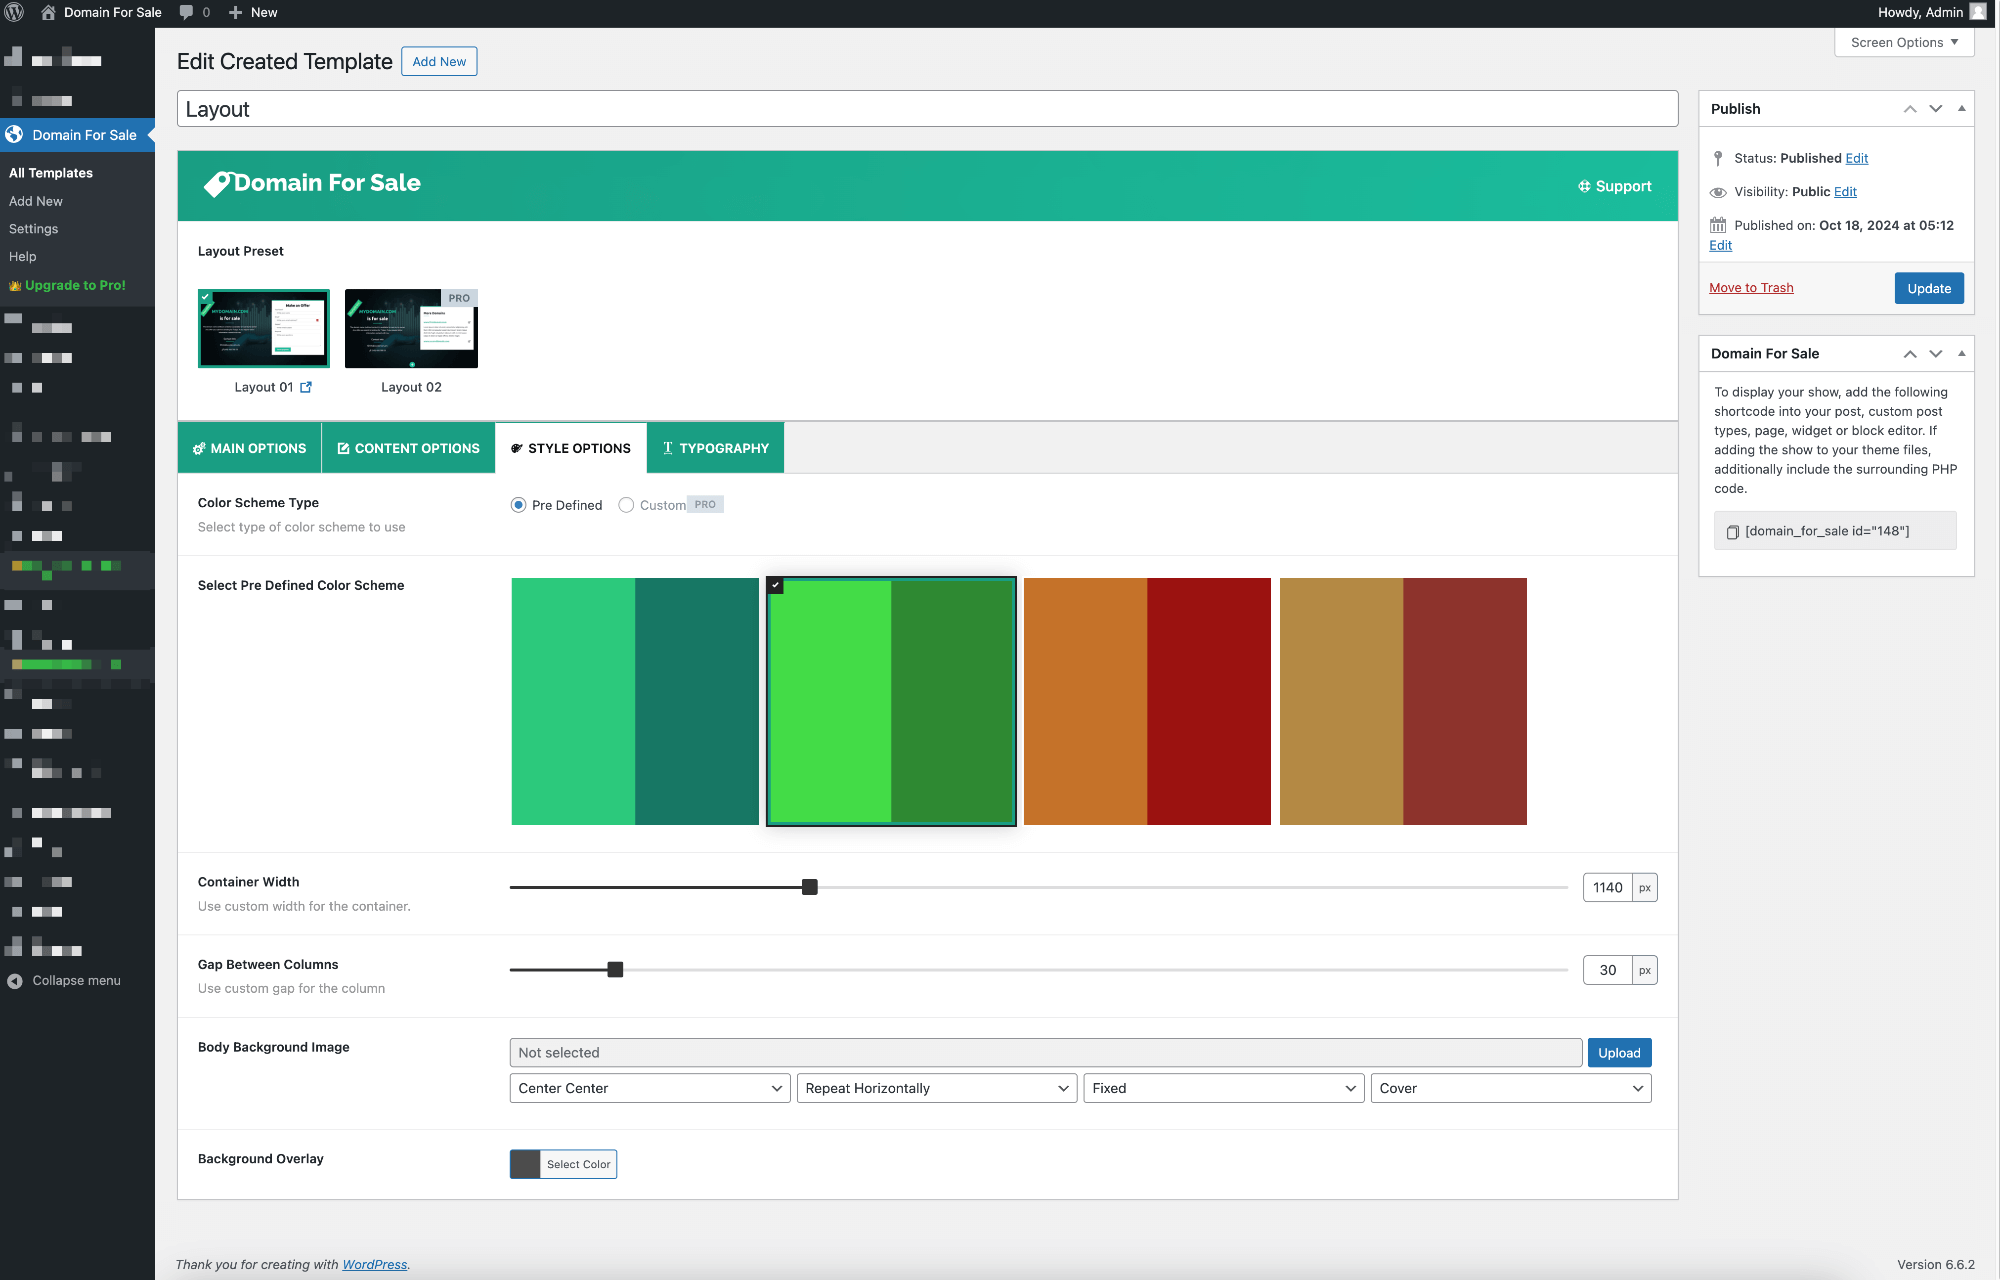The width and height of the screenshot is (2000, 1280).
Task: Switch to Typography tab
Action: point(716,448)
